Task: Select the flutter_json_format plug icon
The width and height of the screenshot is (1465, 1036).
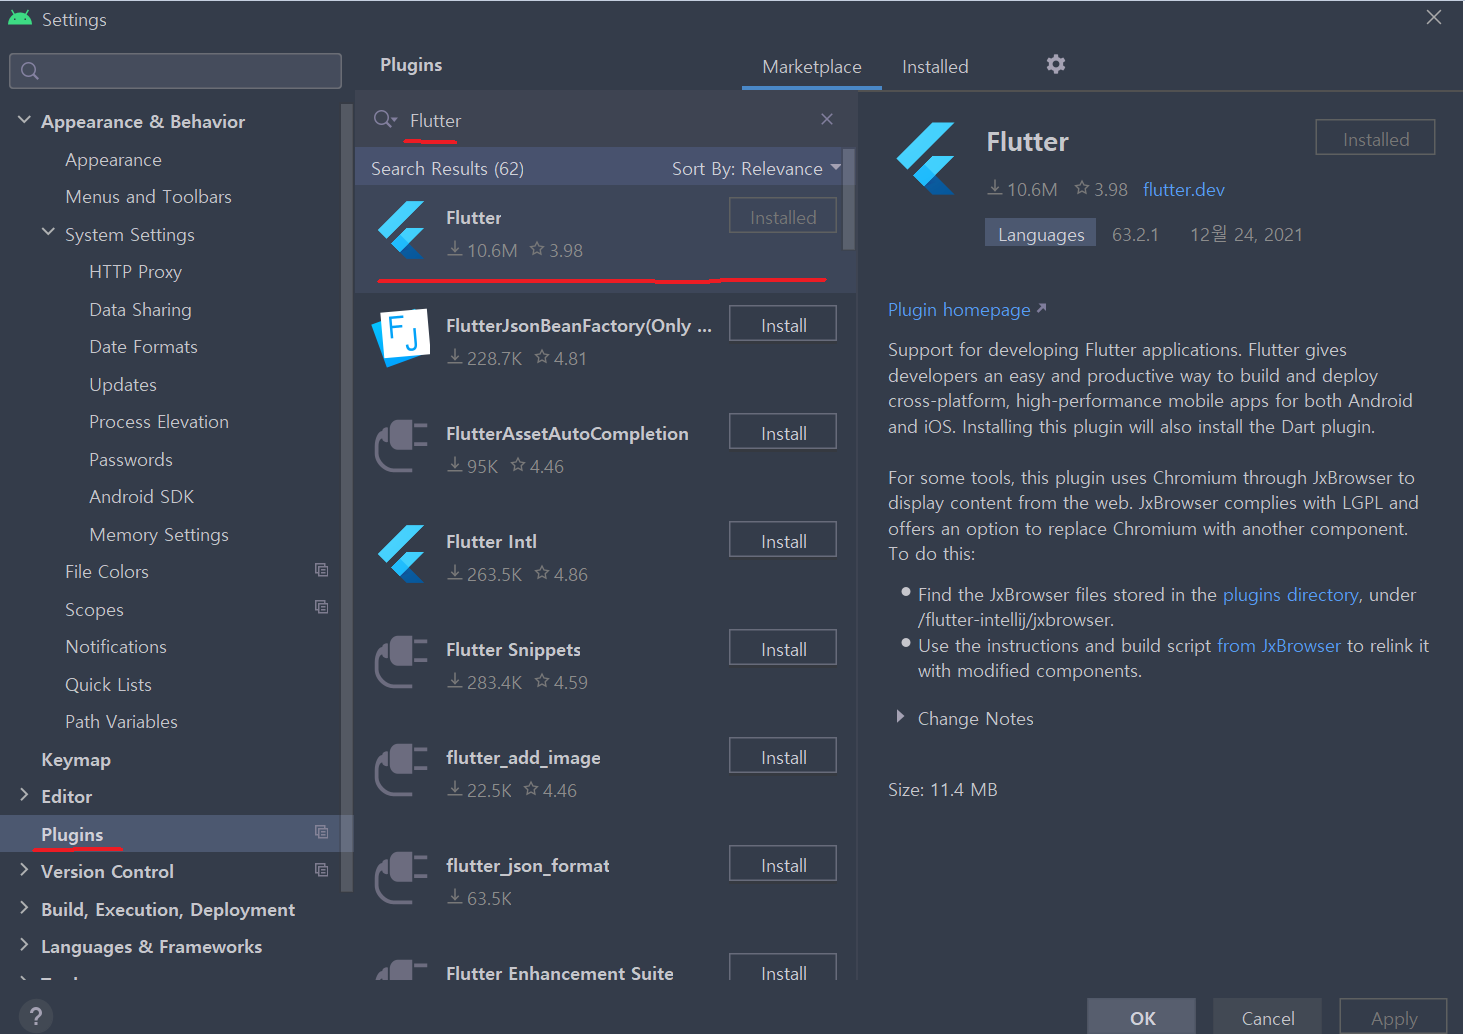Action: pyautogui.click(x=401, y=878)
